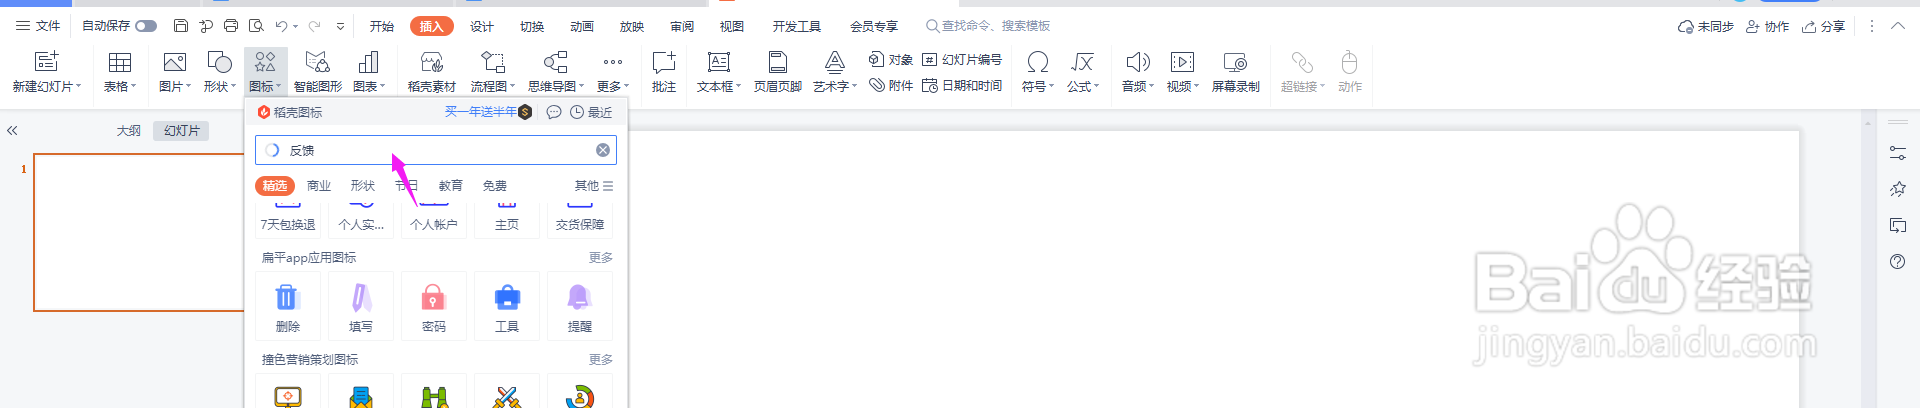
Task: Click the 查找命令 search box
Action: pyautogui.click(x=988, y=26)
